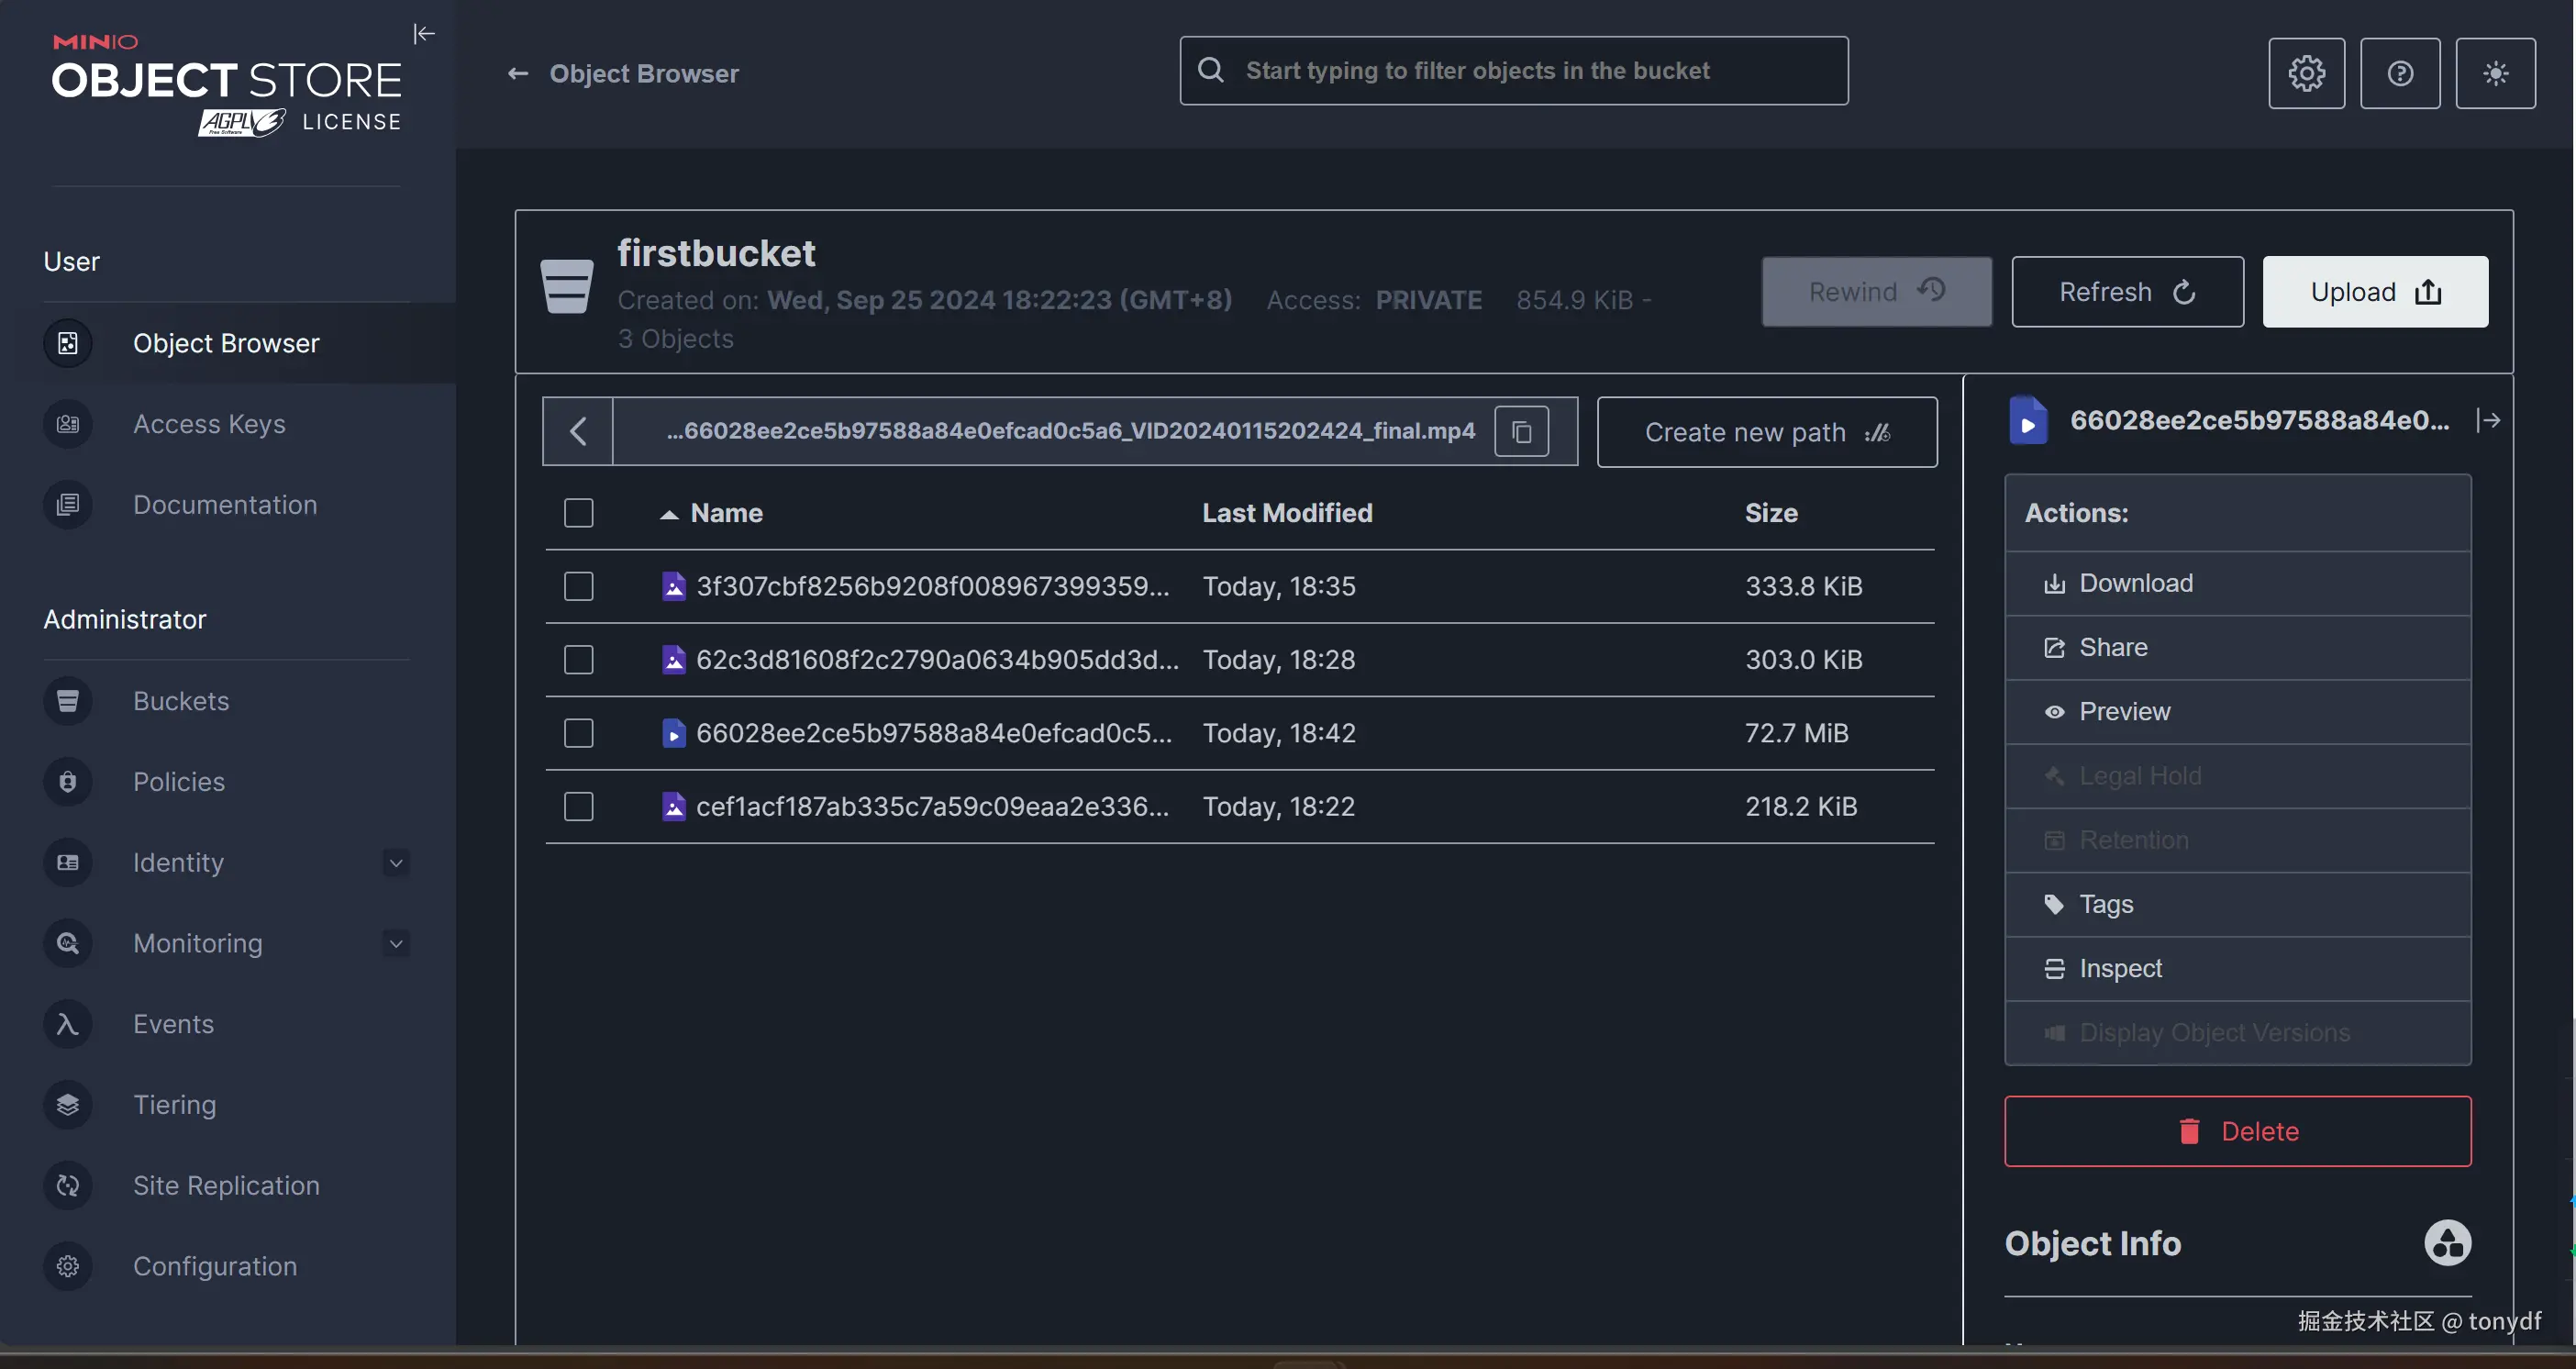
Task: Sort objects by the Name column arrow
Action: 669,514
